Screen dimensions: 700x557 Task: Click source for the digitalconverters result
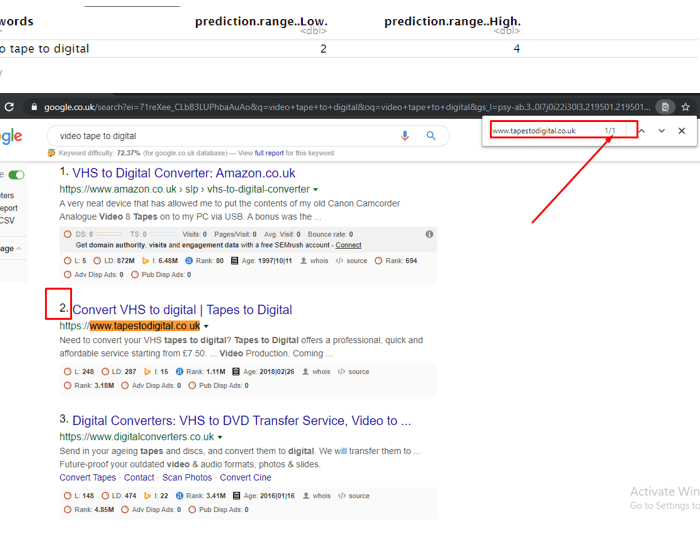(354, 496)
